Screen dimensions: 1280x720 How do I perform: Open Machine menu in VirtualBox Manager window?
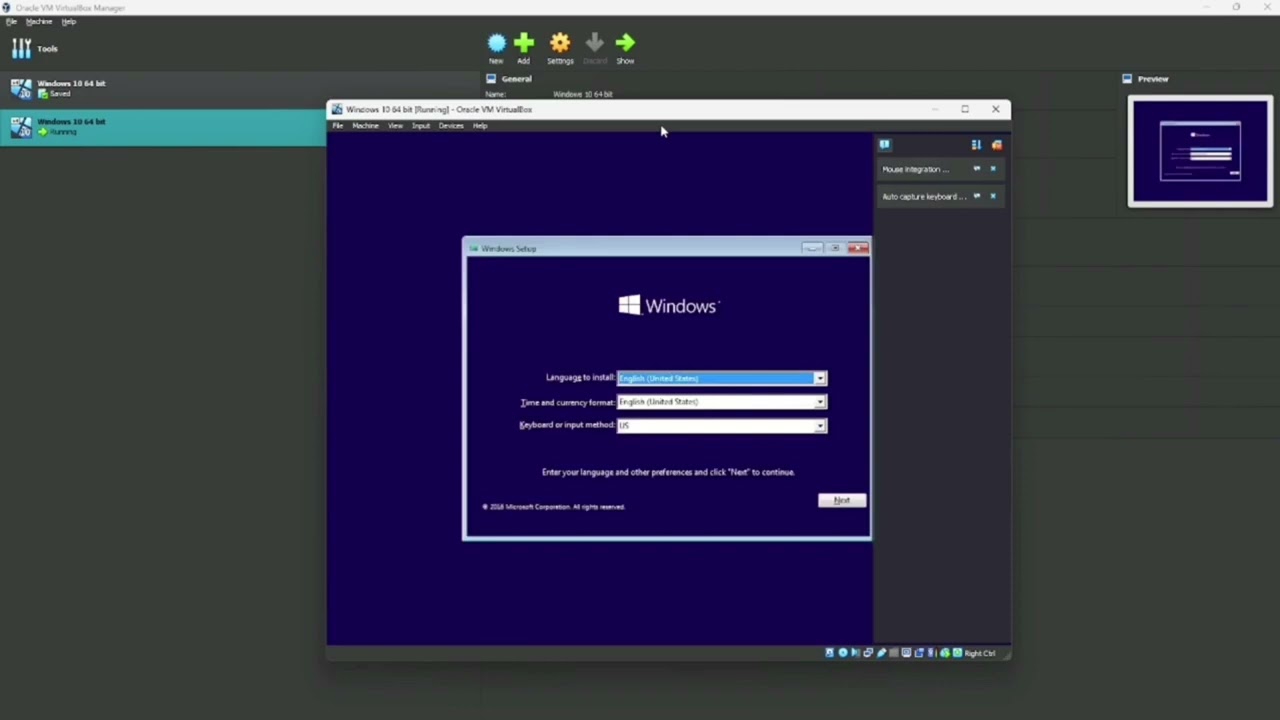point(39,21)
